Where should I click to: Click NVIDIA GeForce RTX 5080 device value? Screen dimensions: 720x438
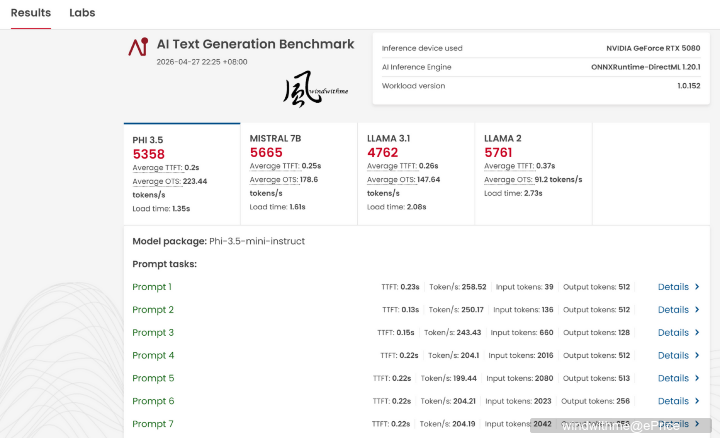[653, 48]
